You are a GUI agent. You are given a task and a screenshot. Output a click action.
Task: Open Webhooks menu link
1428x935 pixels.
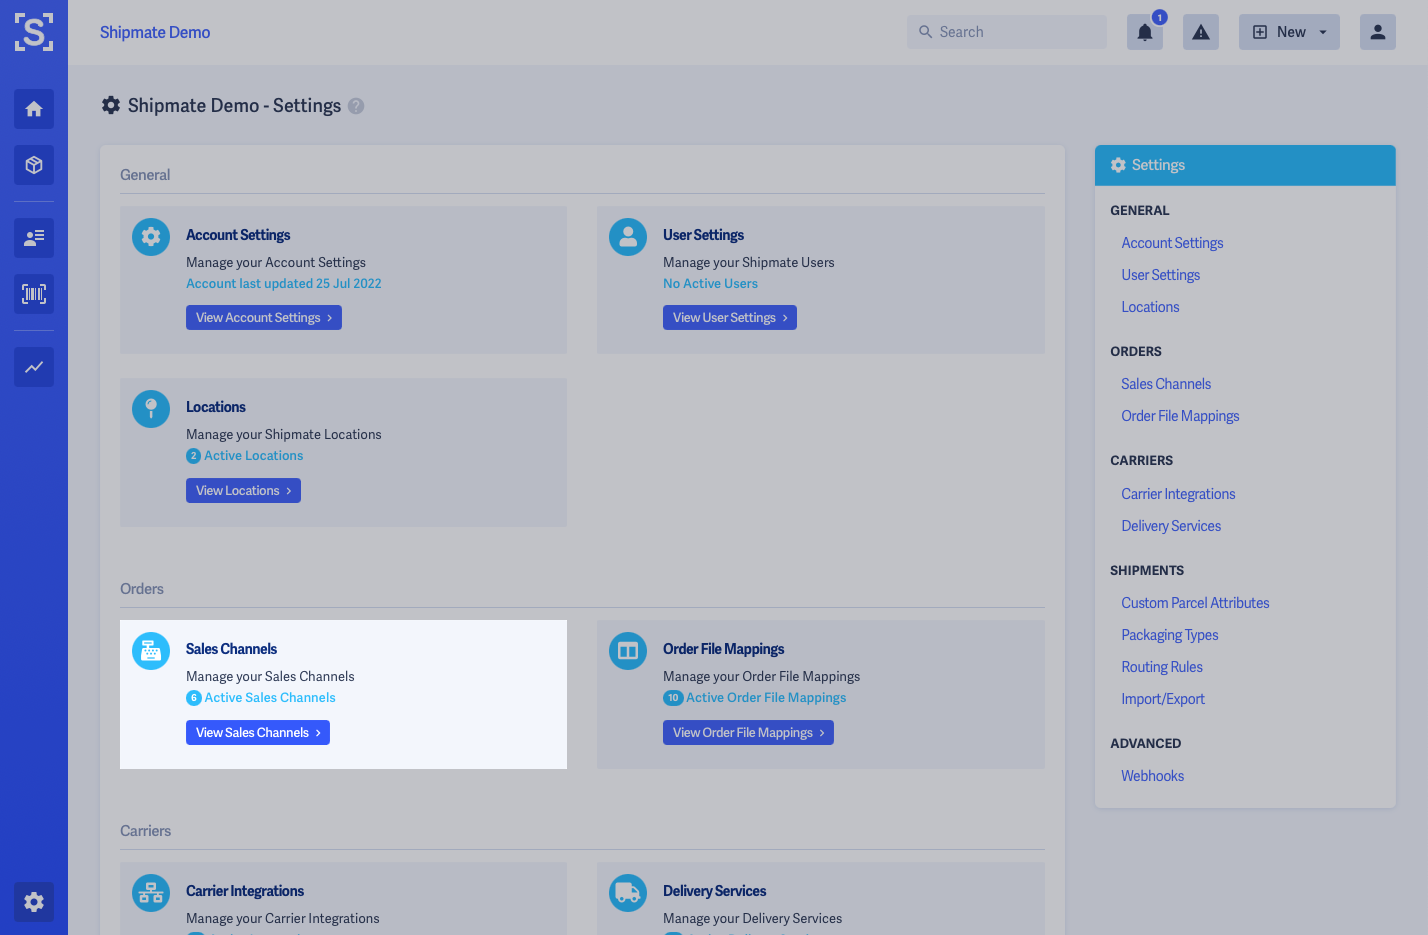[1152, 776]
